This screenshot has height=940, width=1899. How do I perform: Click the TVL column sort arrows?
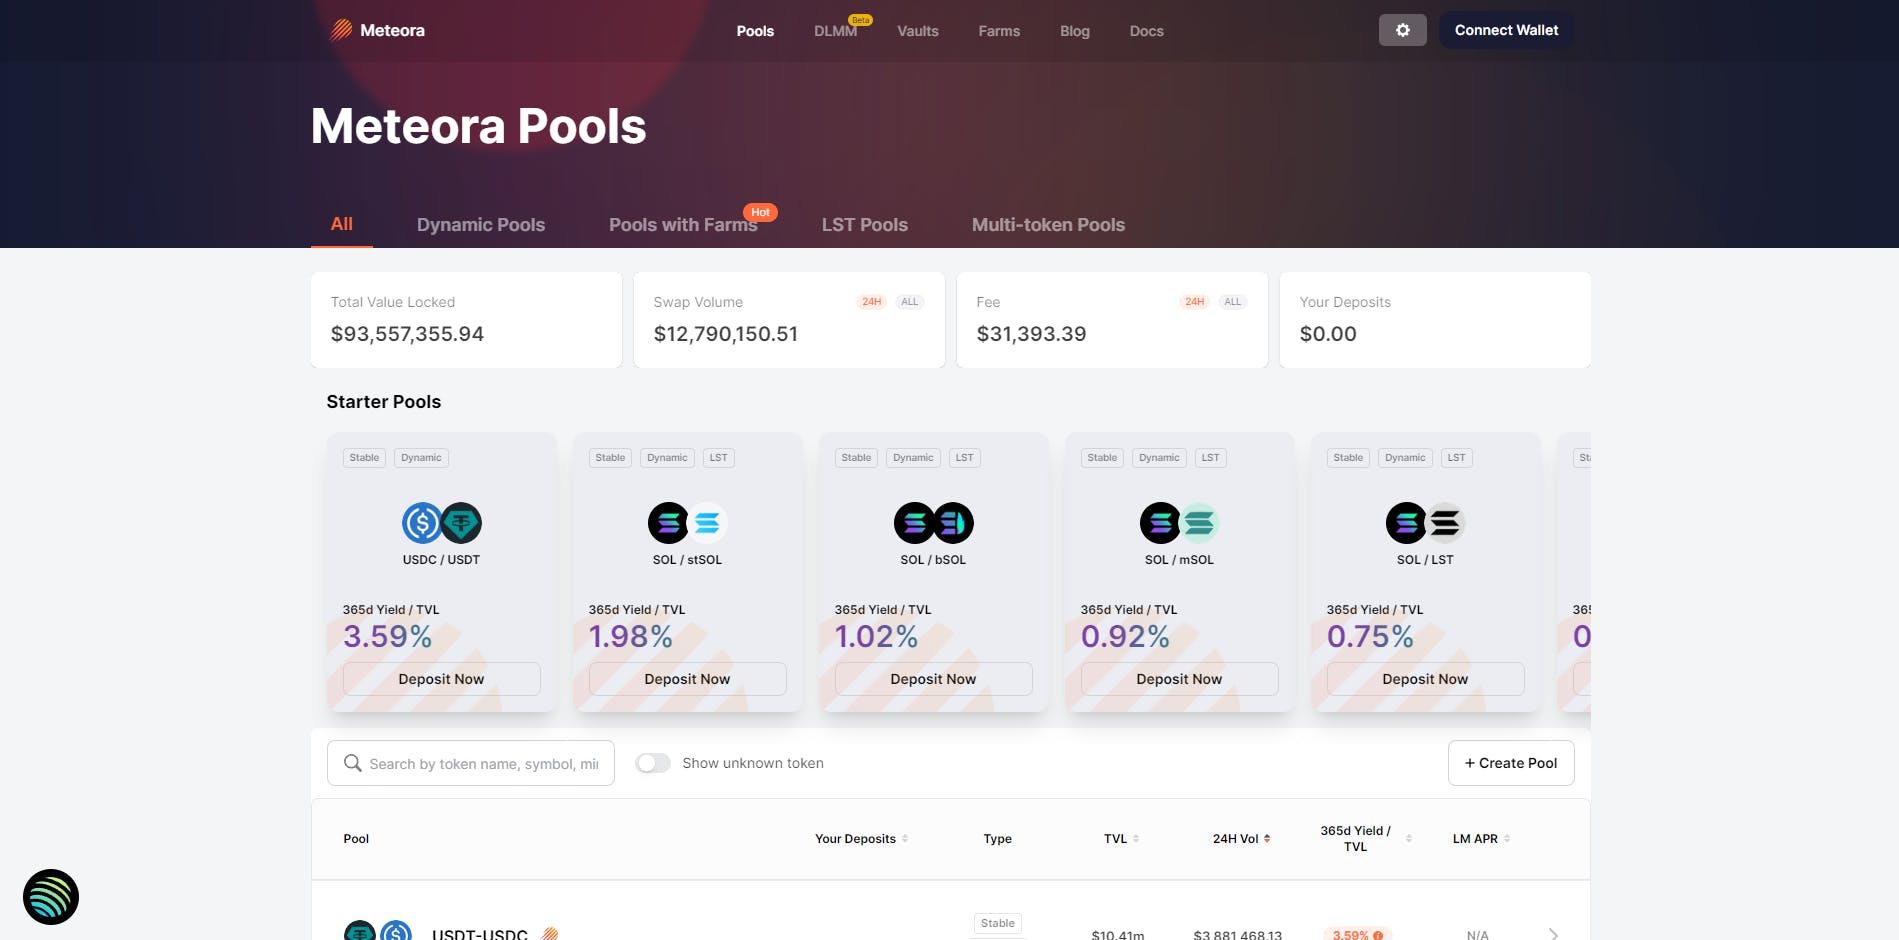(x=1135, y=839)
